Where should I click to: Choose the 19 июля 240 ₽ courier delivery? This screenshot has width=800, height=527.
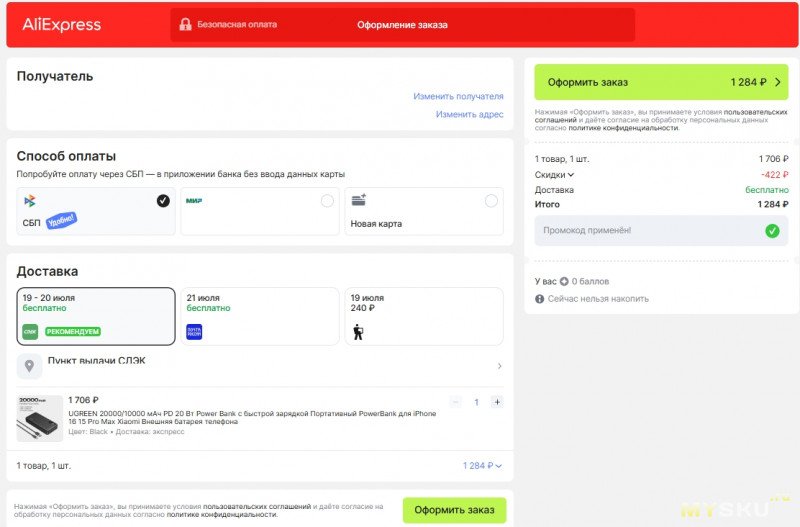[x=424, y=316]
